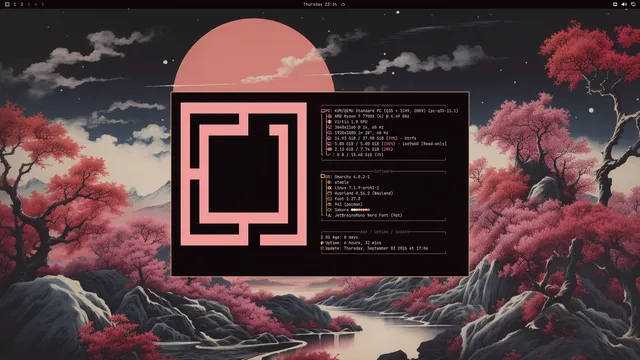
Task: Click the '2.13 GiB / 7.74 GiB' memory line
Action: 364,149
